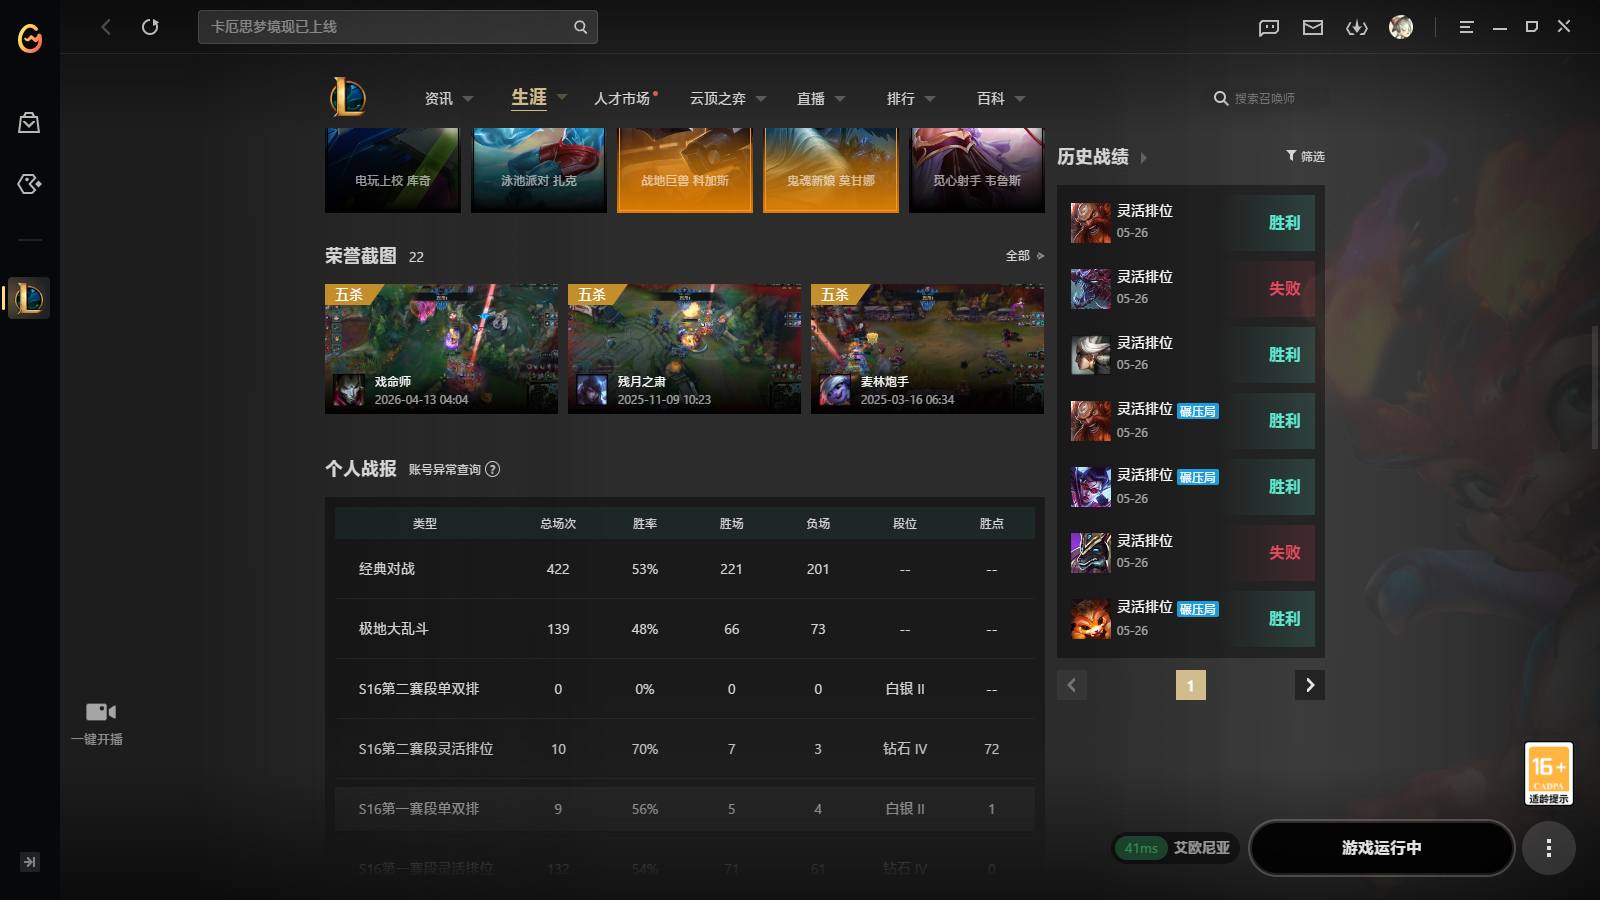Select League of Legends sidebar icon

coord(29,298)
